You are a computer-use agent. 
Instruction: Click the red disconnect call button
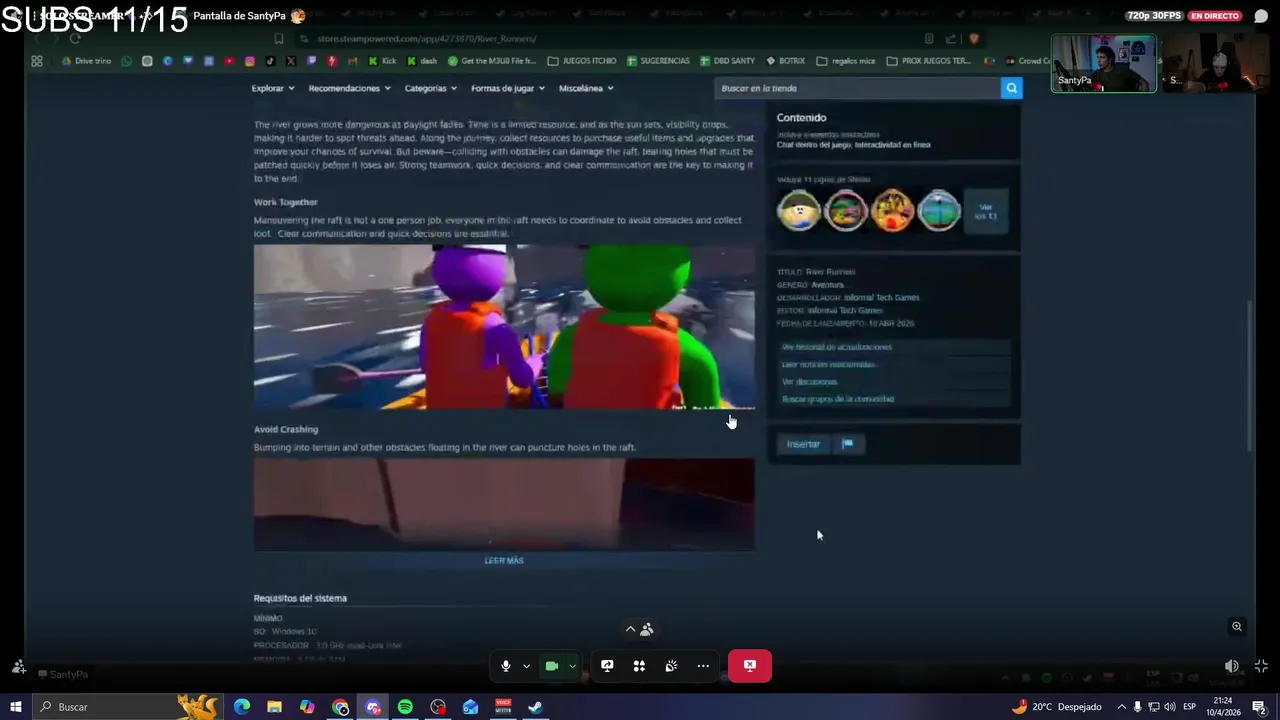click(x=750, y=666)
